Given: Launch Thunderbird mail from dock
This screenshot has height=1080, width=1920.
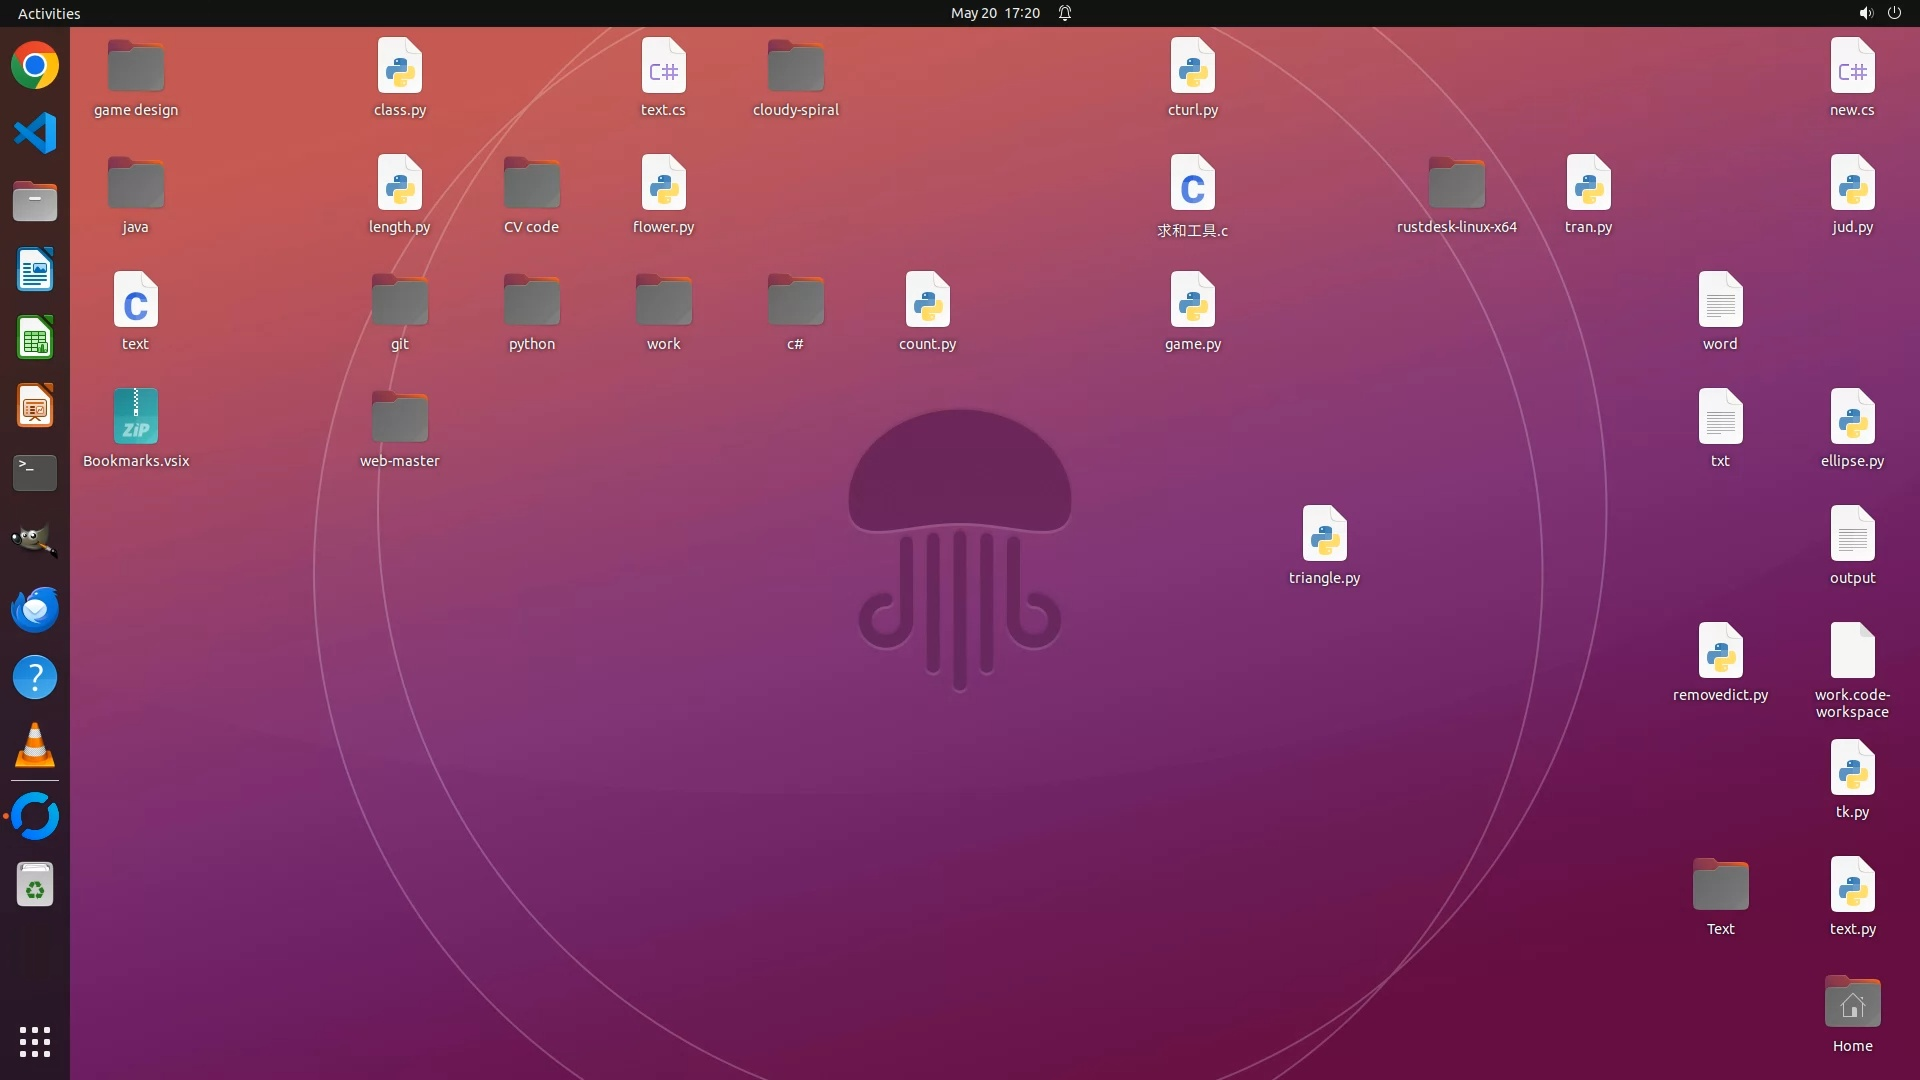Looking at the screenshot, I should click(x=35, y=609).
